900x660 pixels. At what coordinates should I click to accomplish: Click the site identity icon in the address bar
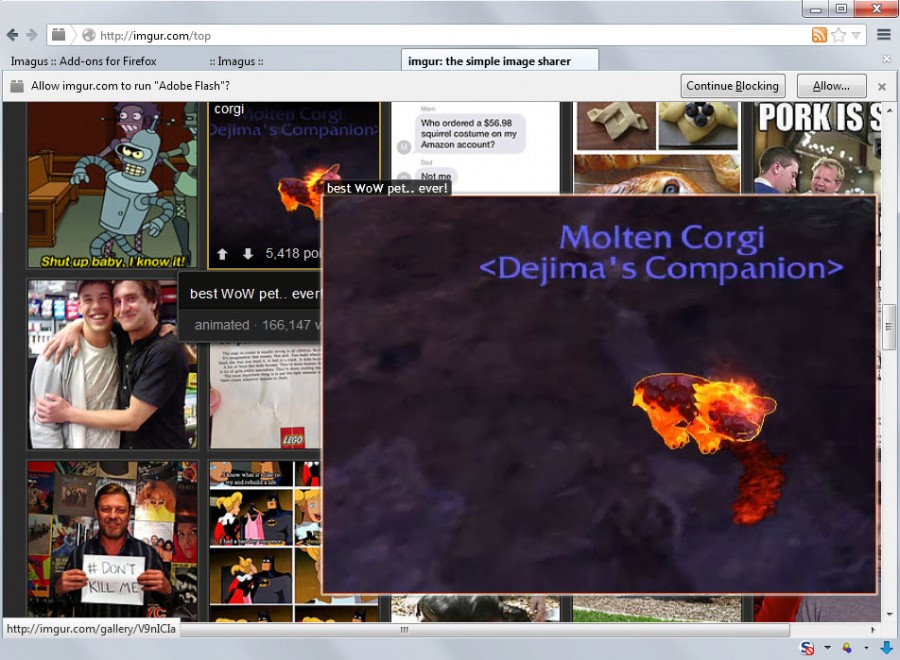coord(90,34)
